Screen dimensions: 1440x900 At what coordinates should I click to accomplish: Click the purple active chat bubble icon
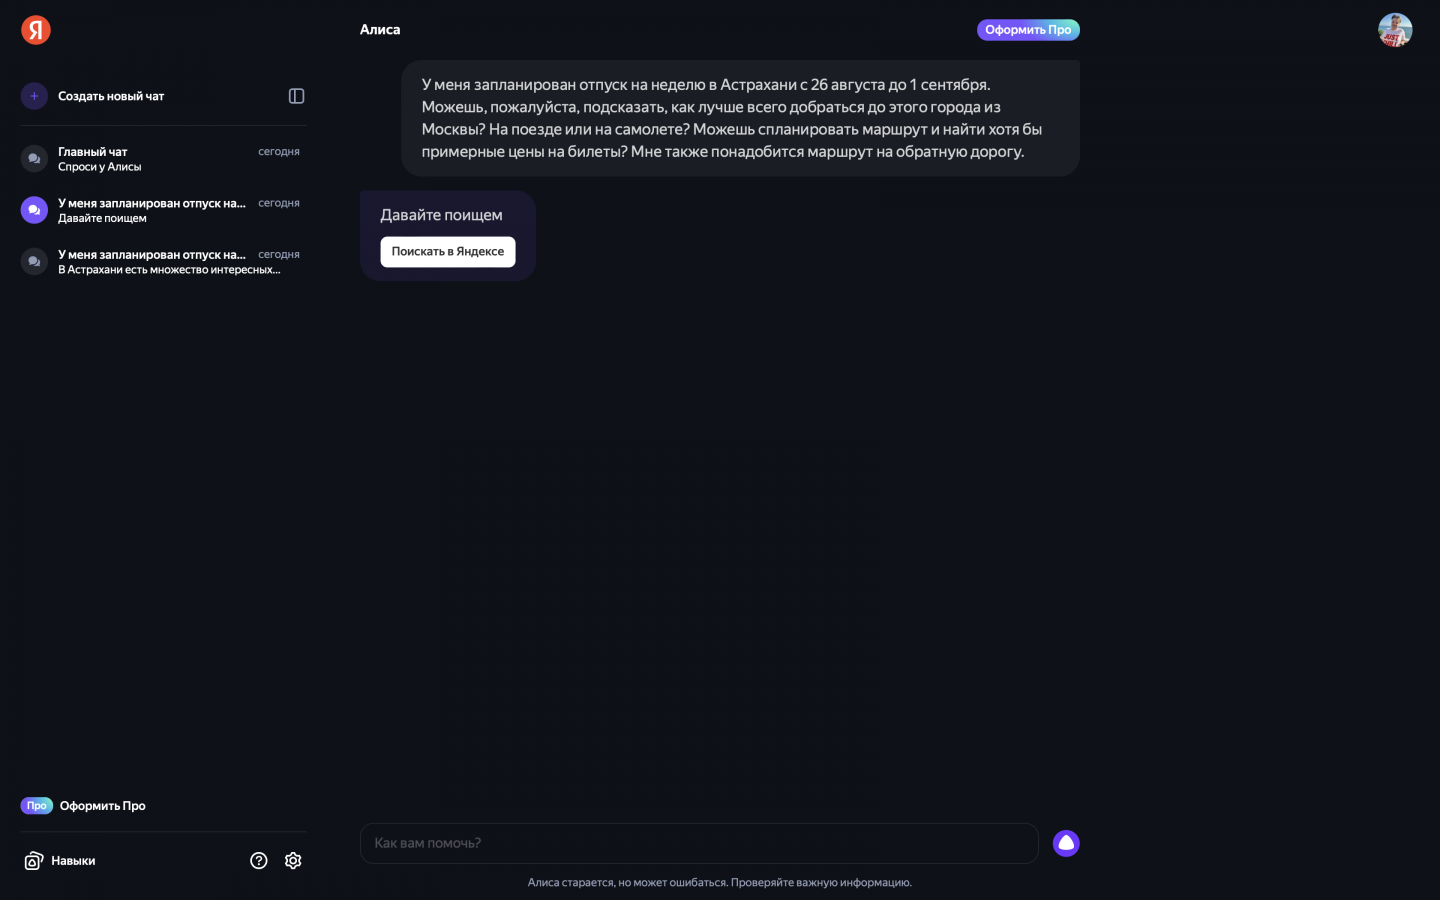click(34, 210)
